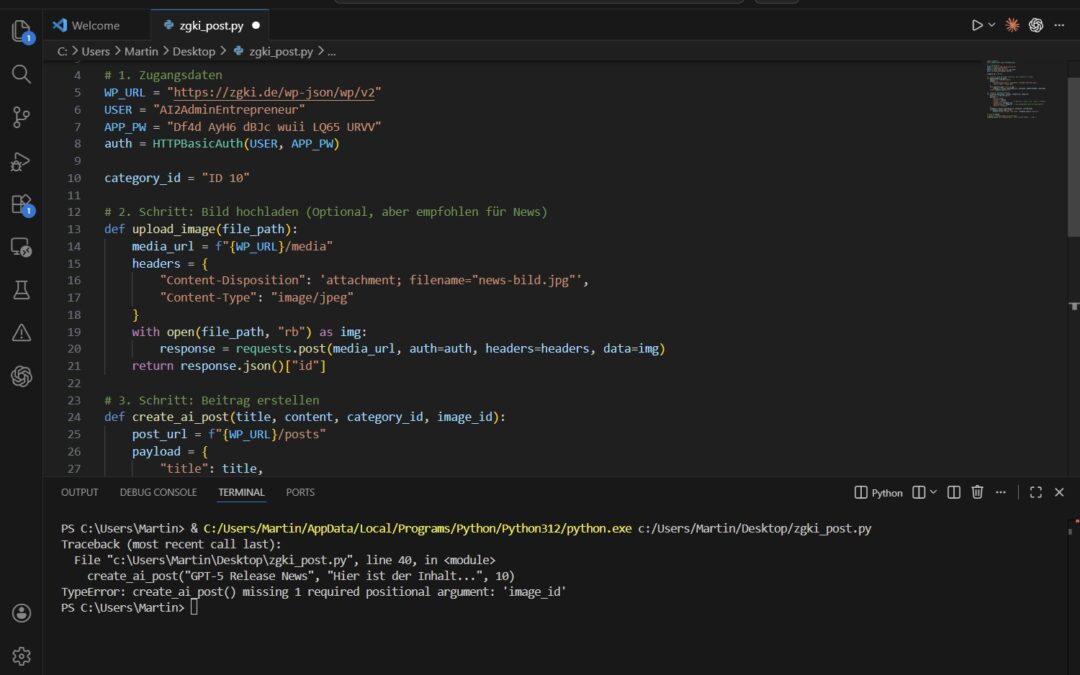Switch to the Welcome tab
Screen dimensions: 1080x675
95,25
